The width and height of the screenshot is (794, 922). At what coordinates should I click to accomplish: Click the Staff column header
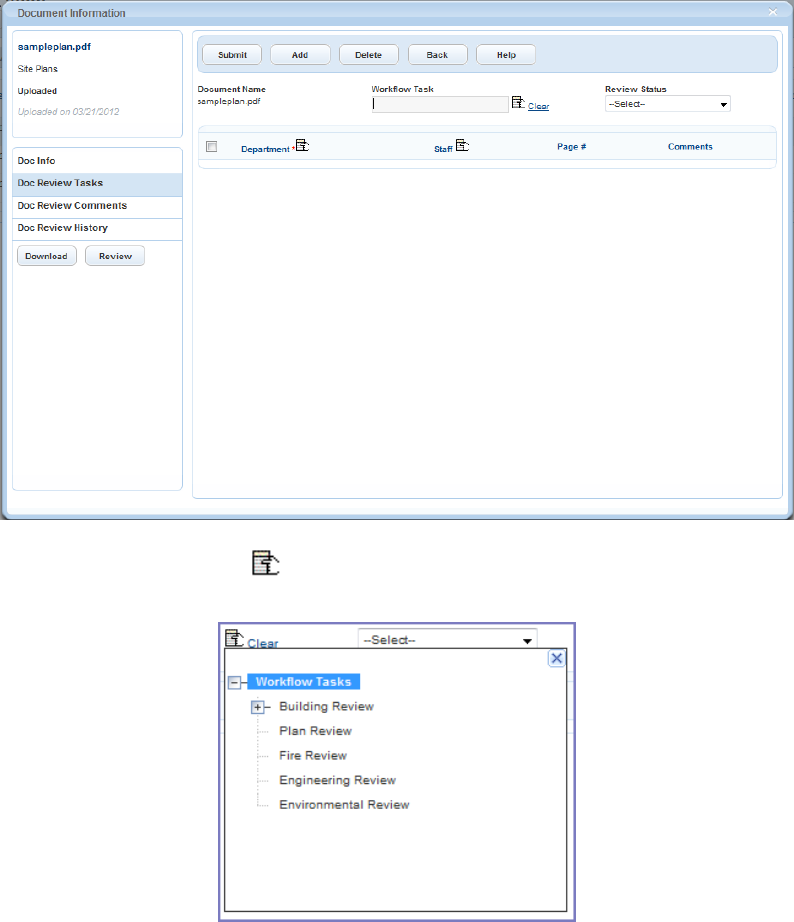click(443, 149)
